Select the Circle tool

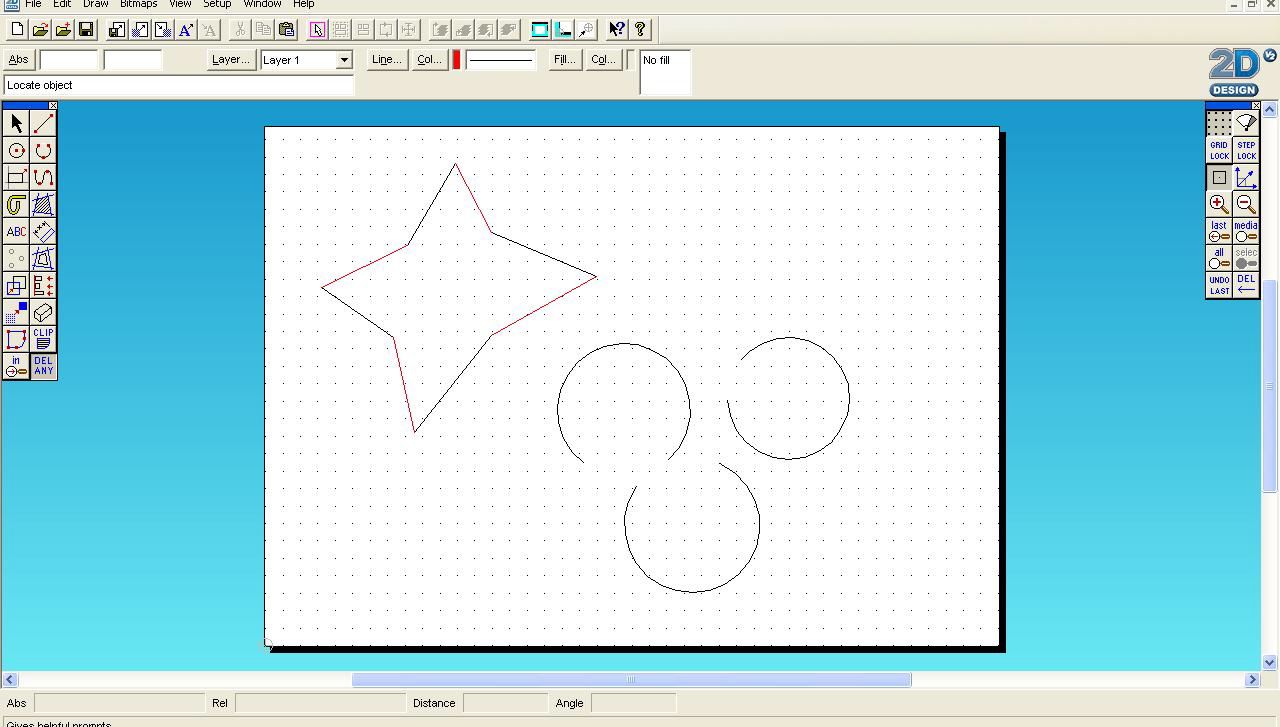[x=15, y=150]
